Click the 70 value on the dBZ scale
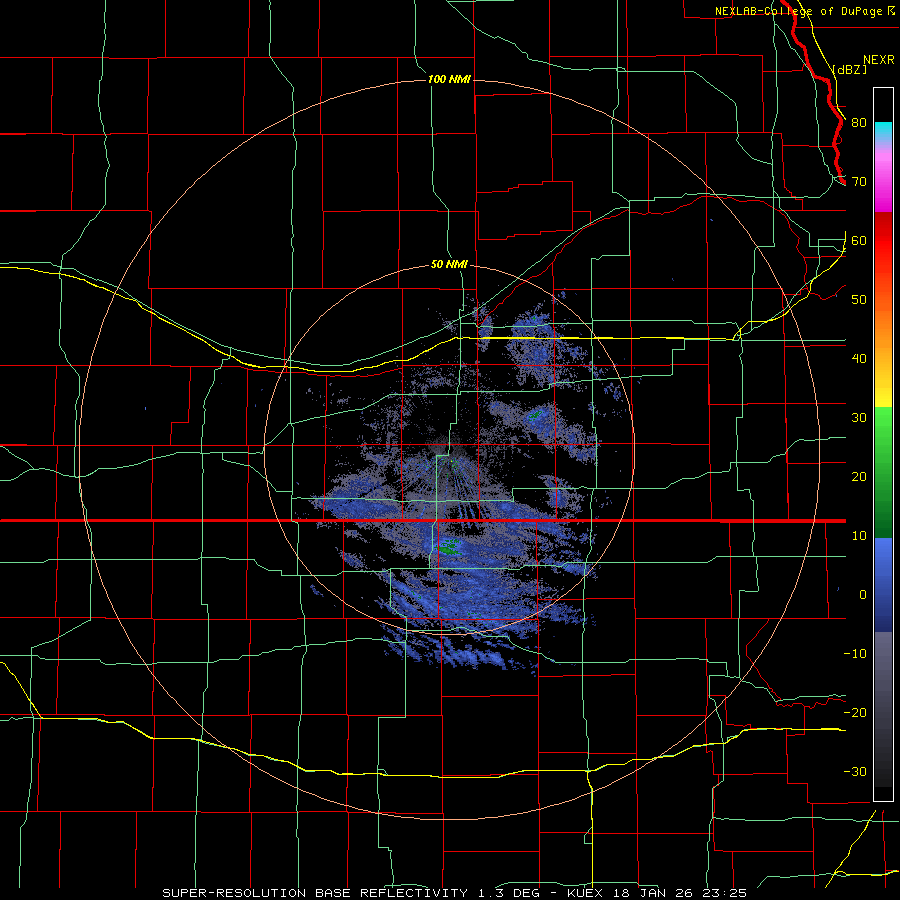This screenshot has width=900, height=900. [x=859, y=182]
